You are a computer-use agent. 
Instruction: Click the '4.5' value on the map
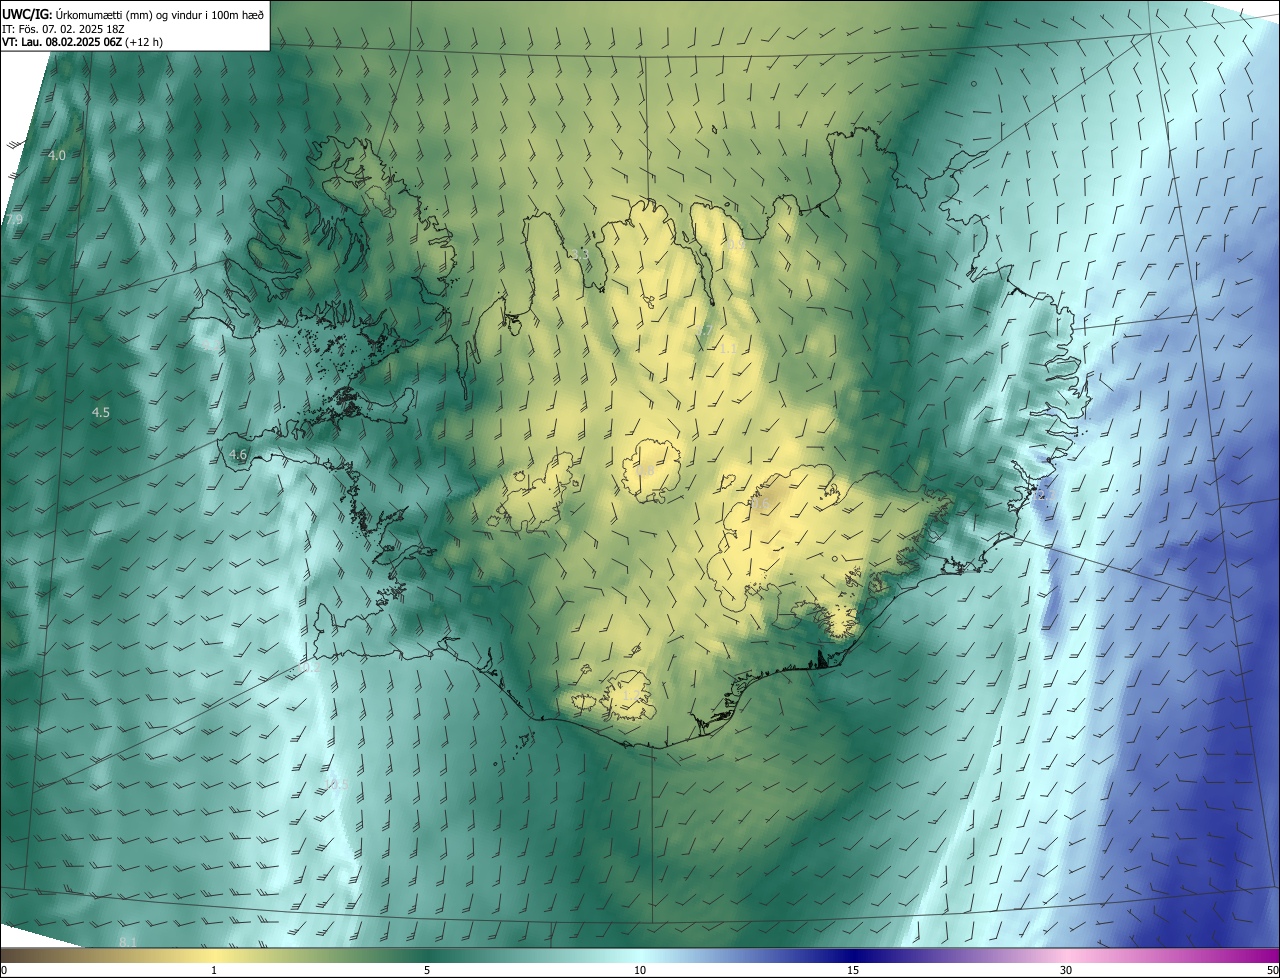(101, 412)
